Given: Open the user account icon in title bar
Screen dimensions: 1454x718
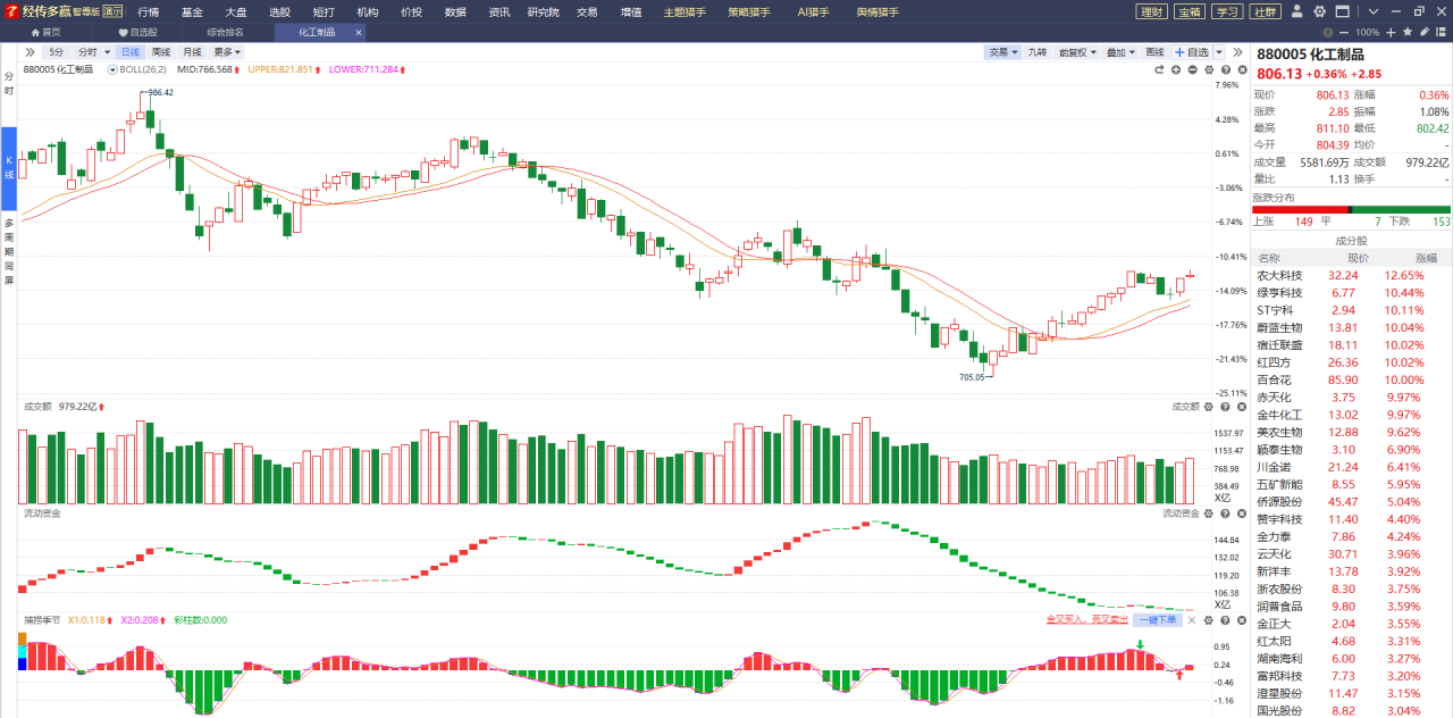Looking at the screenshot, I should click(x=1297, y=11).
